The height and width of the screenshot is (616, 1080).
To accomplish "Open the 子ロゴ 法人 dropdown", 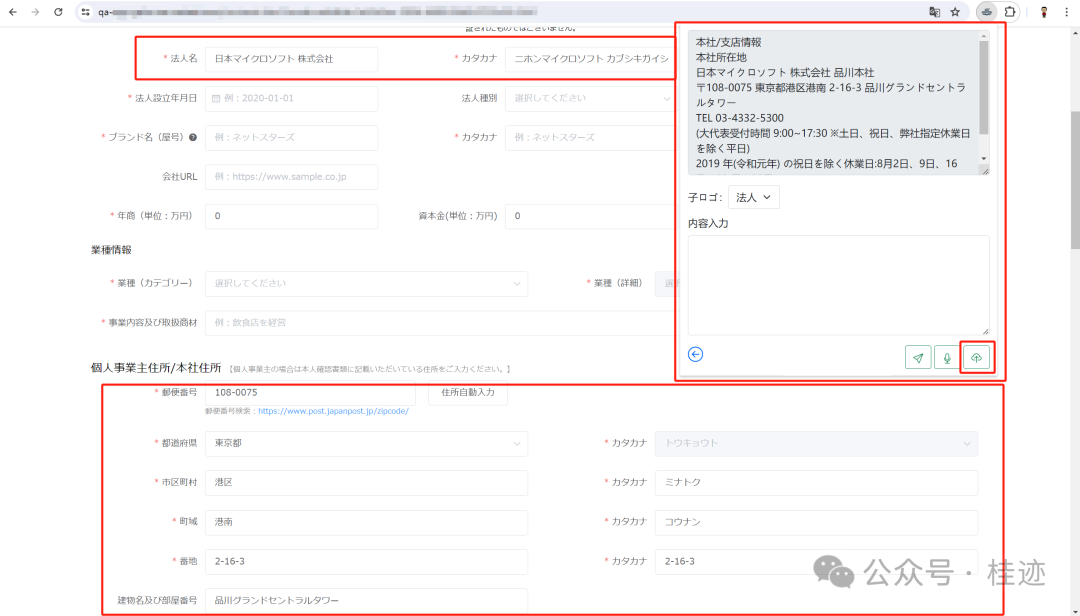I will [x=753, y=197].
